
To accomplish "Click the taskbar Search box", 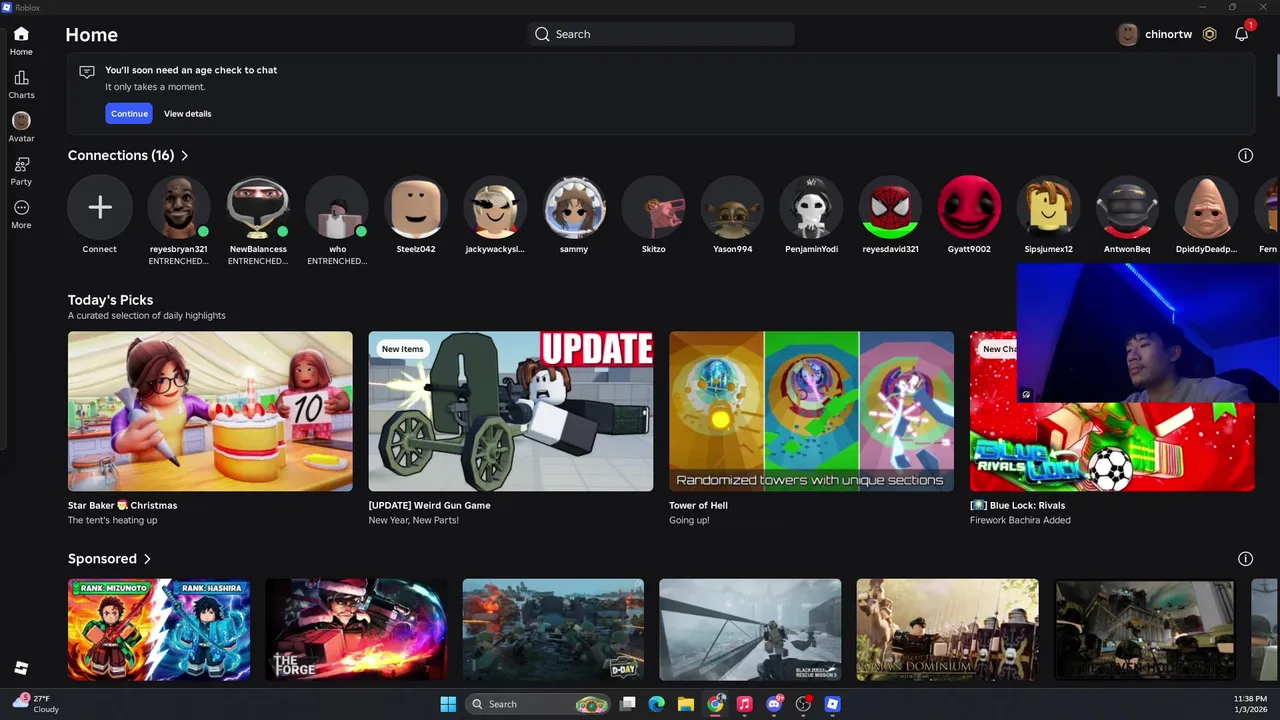I will pyautogui.click(x=539, y=704).
